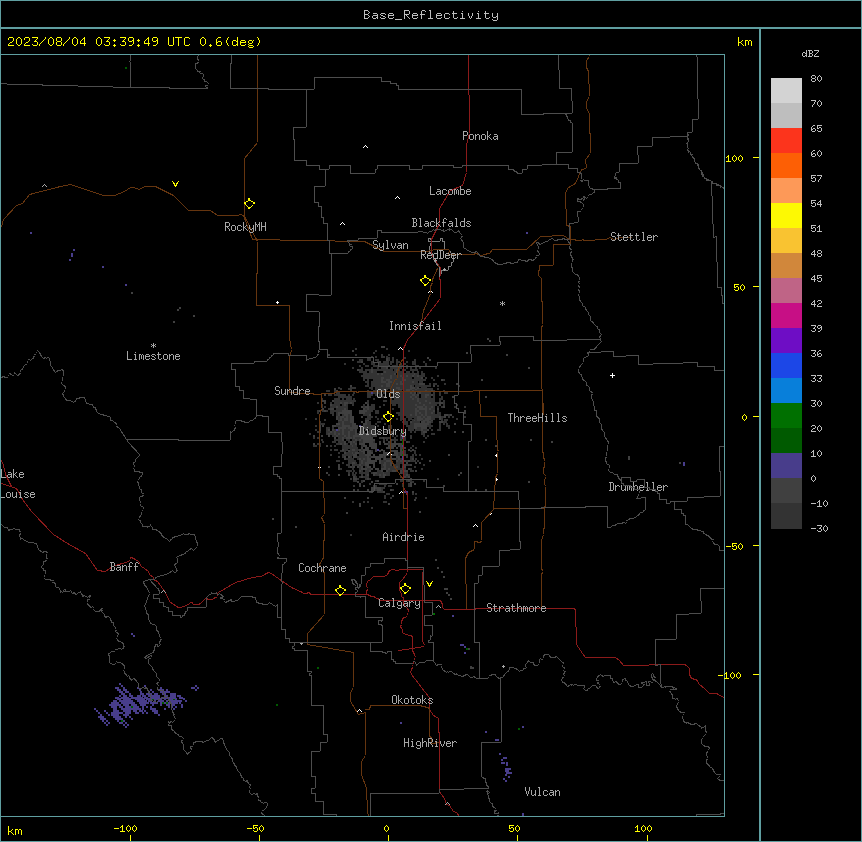Click the magenta swatch between 42 and 39 dBZ
This screenshot has height=842, width=862.
(x=786, y=315)
